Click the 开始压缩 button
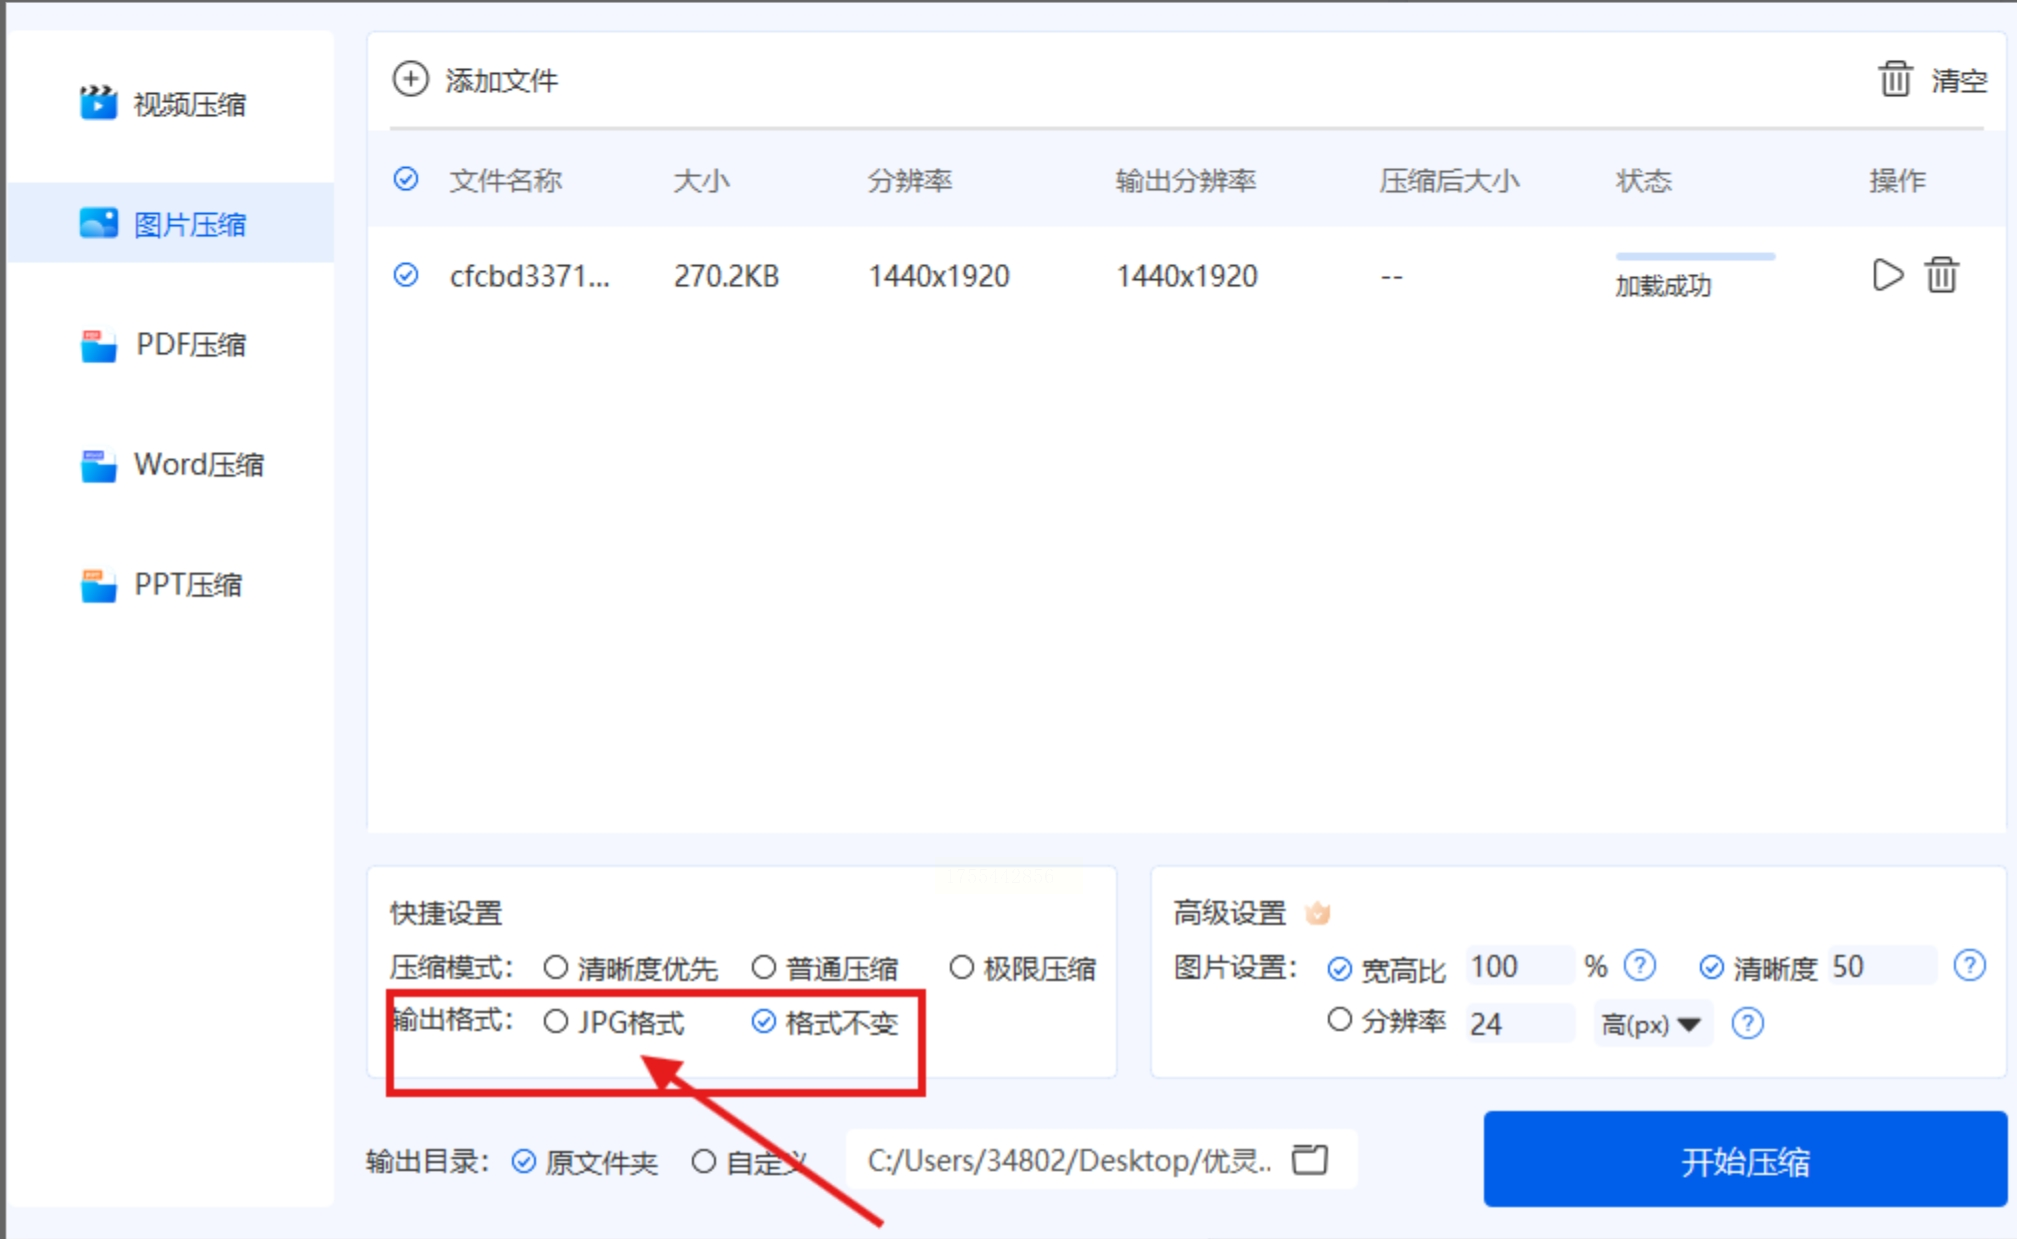This screenshot has width=2017, height=1239. 1744,1160
